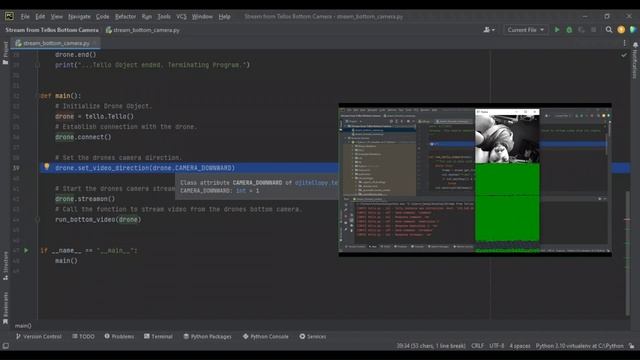Click the fold marker beside the print Tello Object ended line
Image resolution: width=640 pixels, height=360 pixels.
click(37, 65)
